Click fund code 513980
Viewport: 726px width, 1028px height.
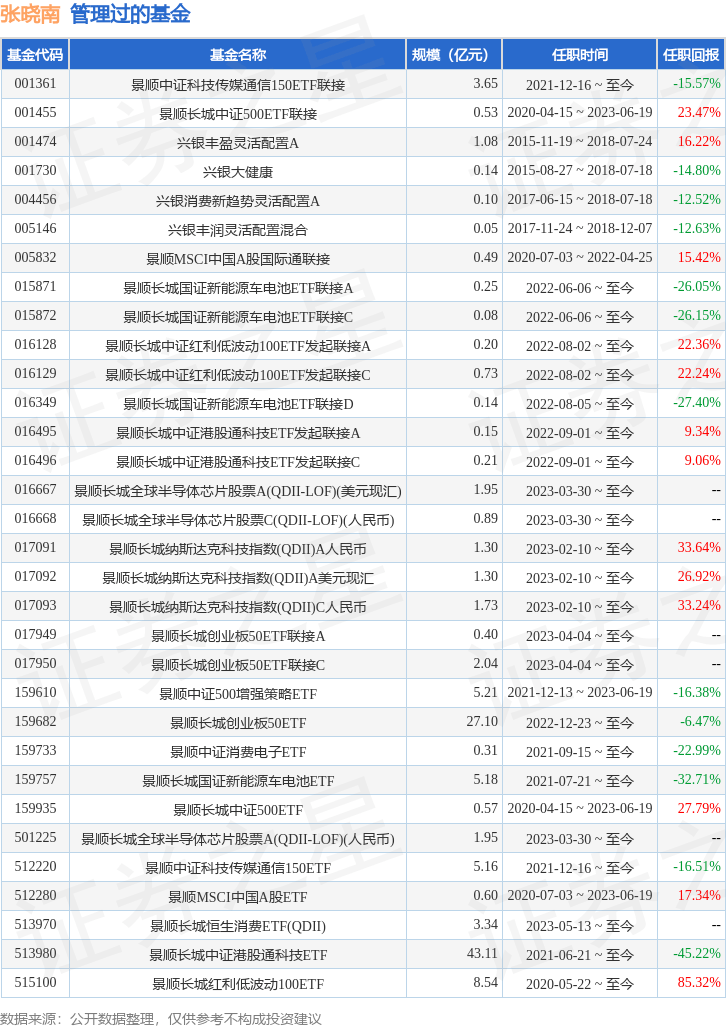pos(35,954)
